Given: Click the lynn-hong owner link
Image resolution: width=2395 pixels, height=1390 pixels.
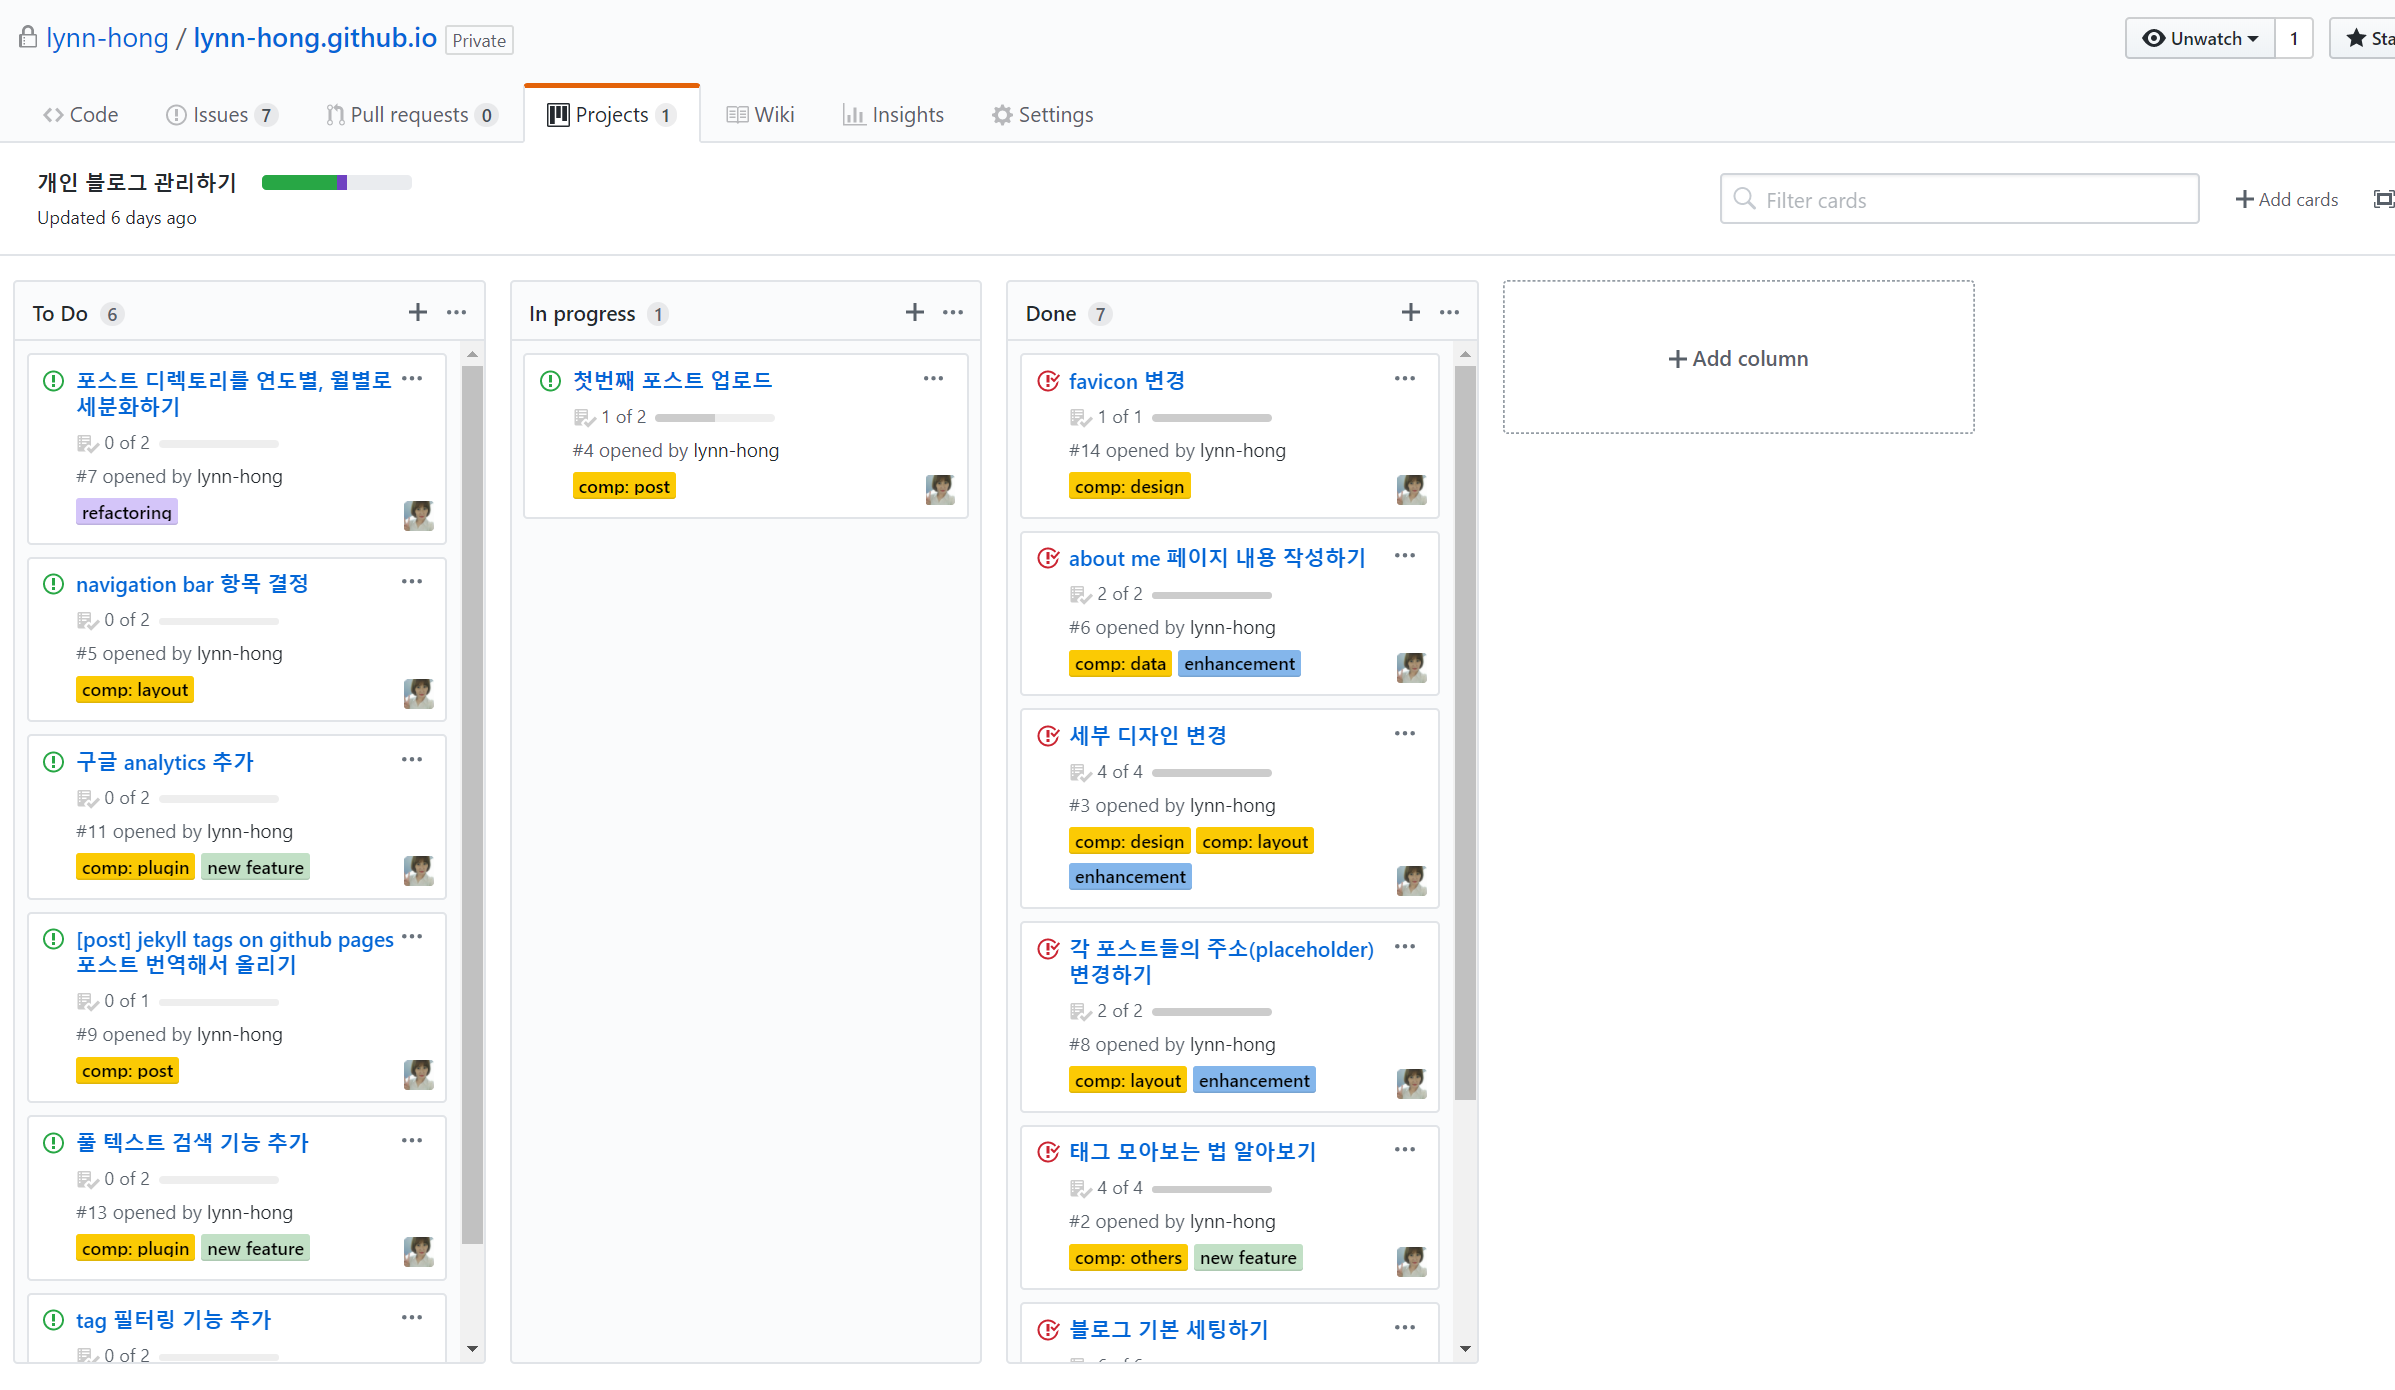Looking at the screenshot, I should [x=107, y=38].
